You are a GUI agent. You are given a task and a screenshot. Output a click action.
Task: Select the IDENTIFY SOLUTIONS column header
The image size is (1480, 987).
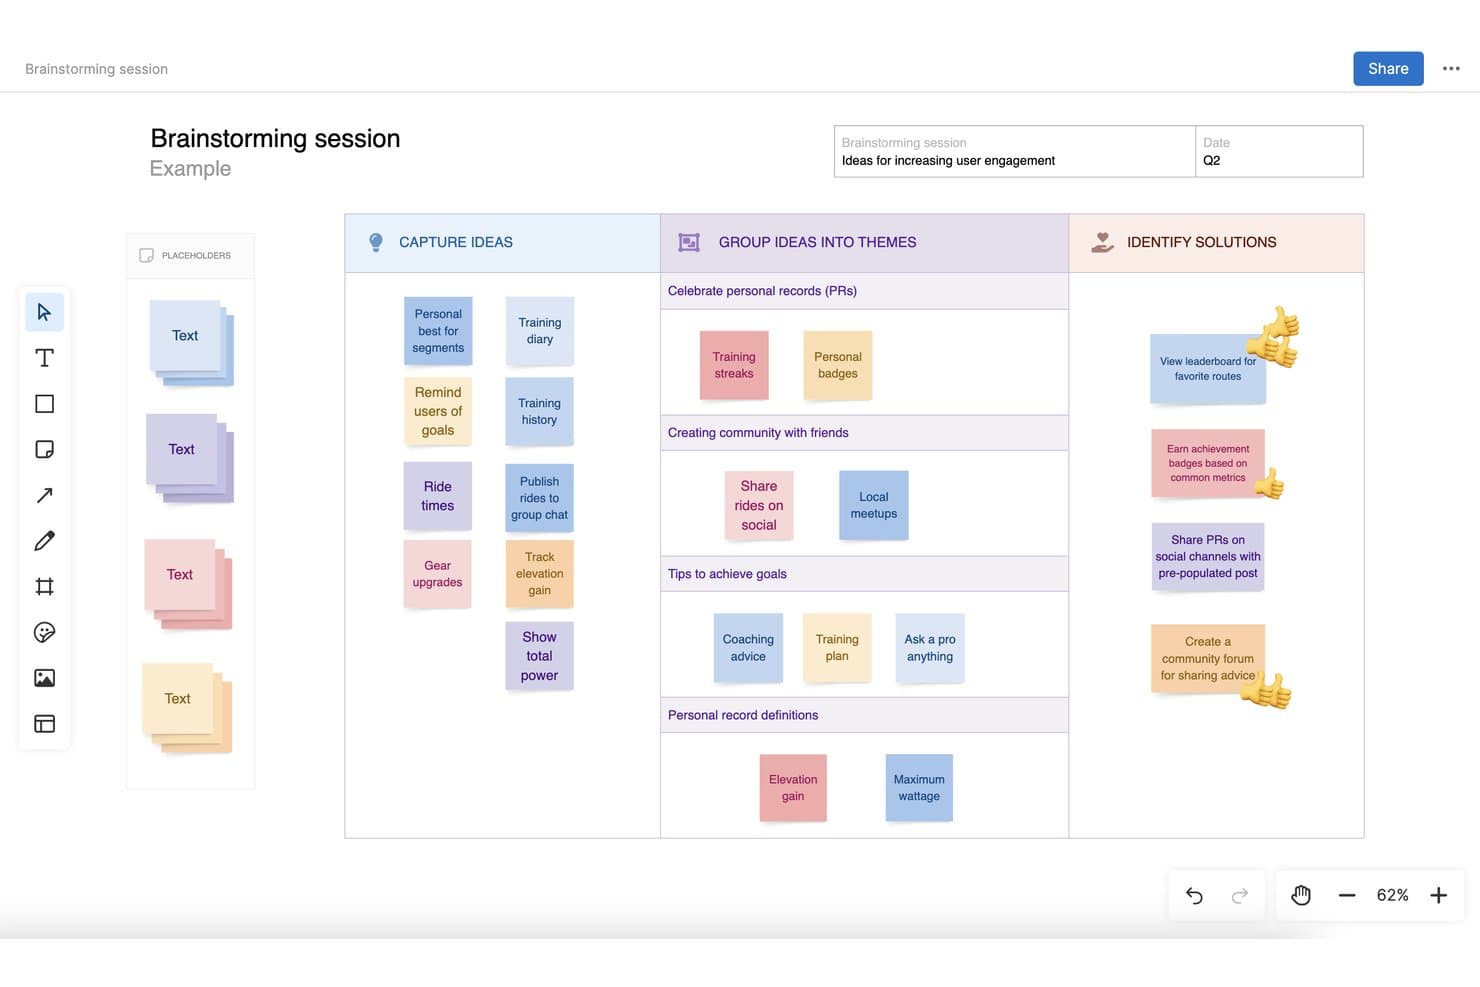1216,243
